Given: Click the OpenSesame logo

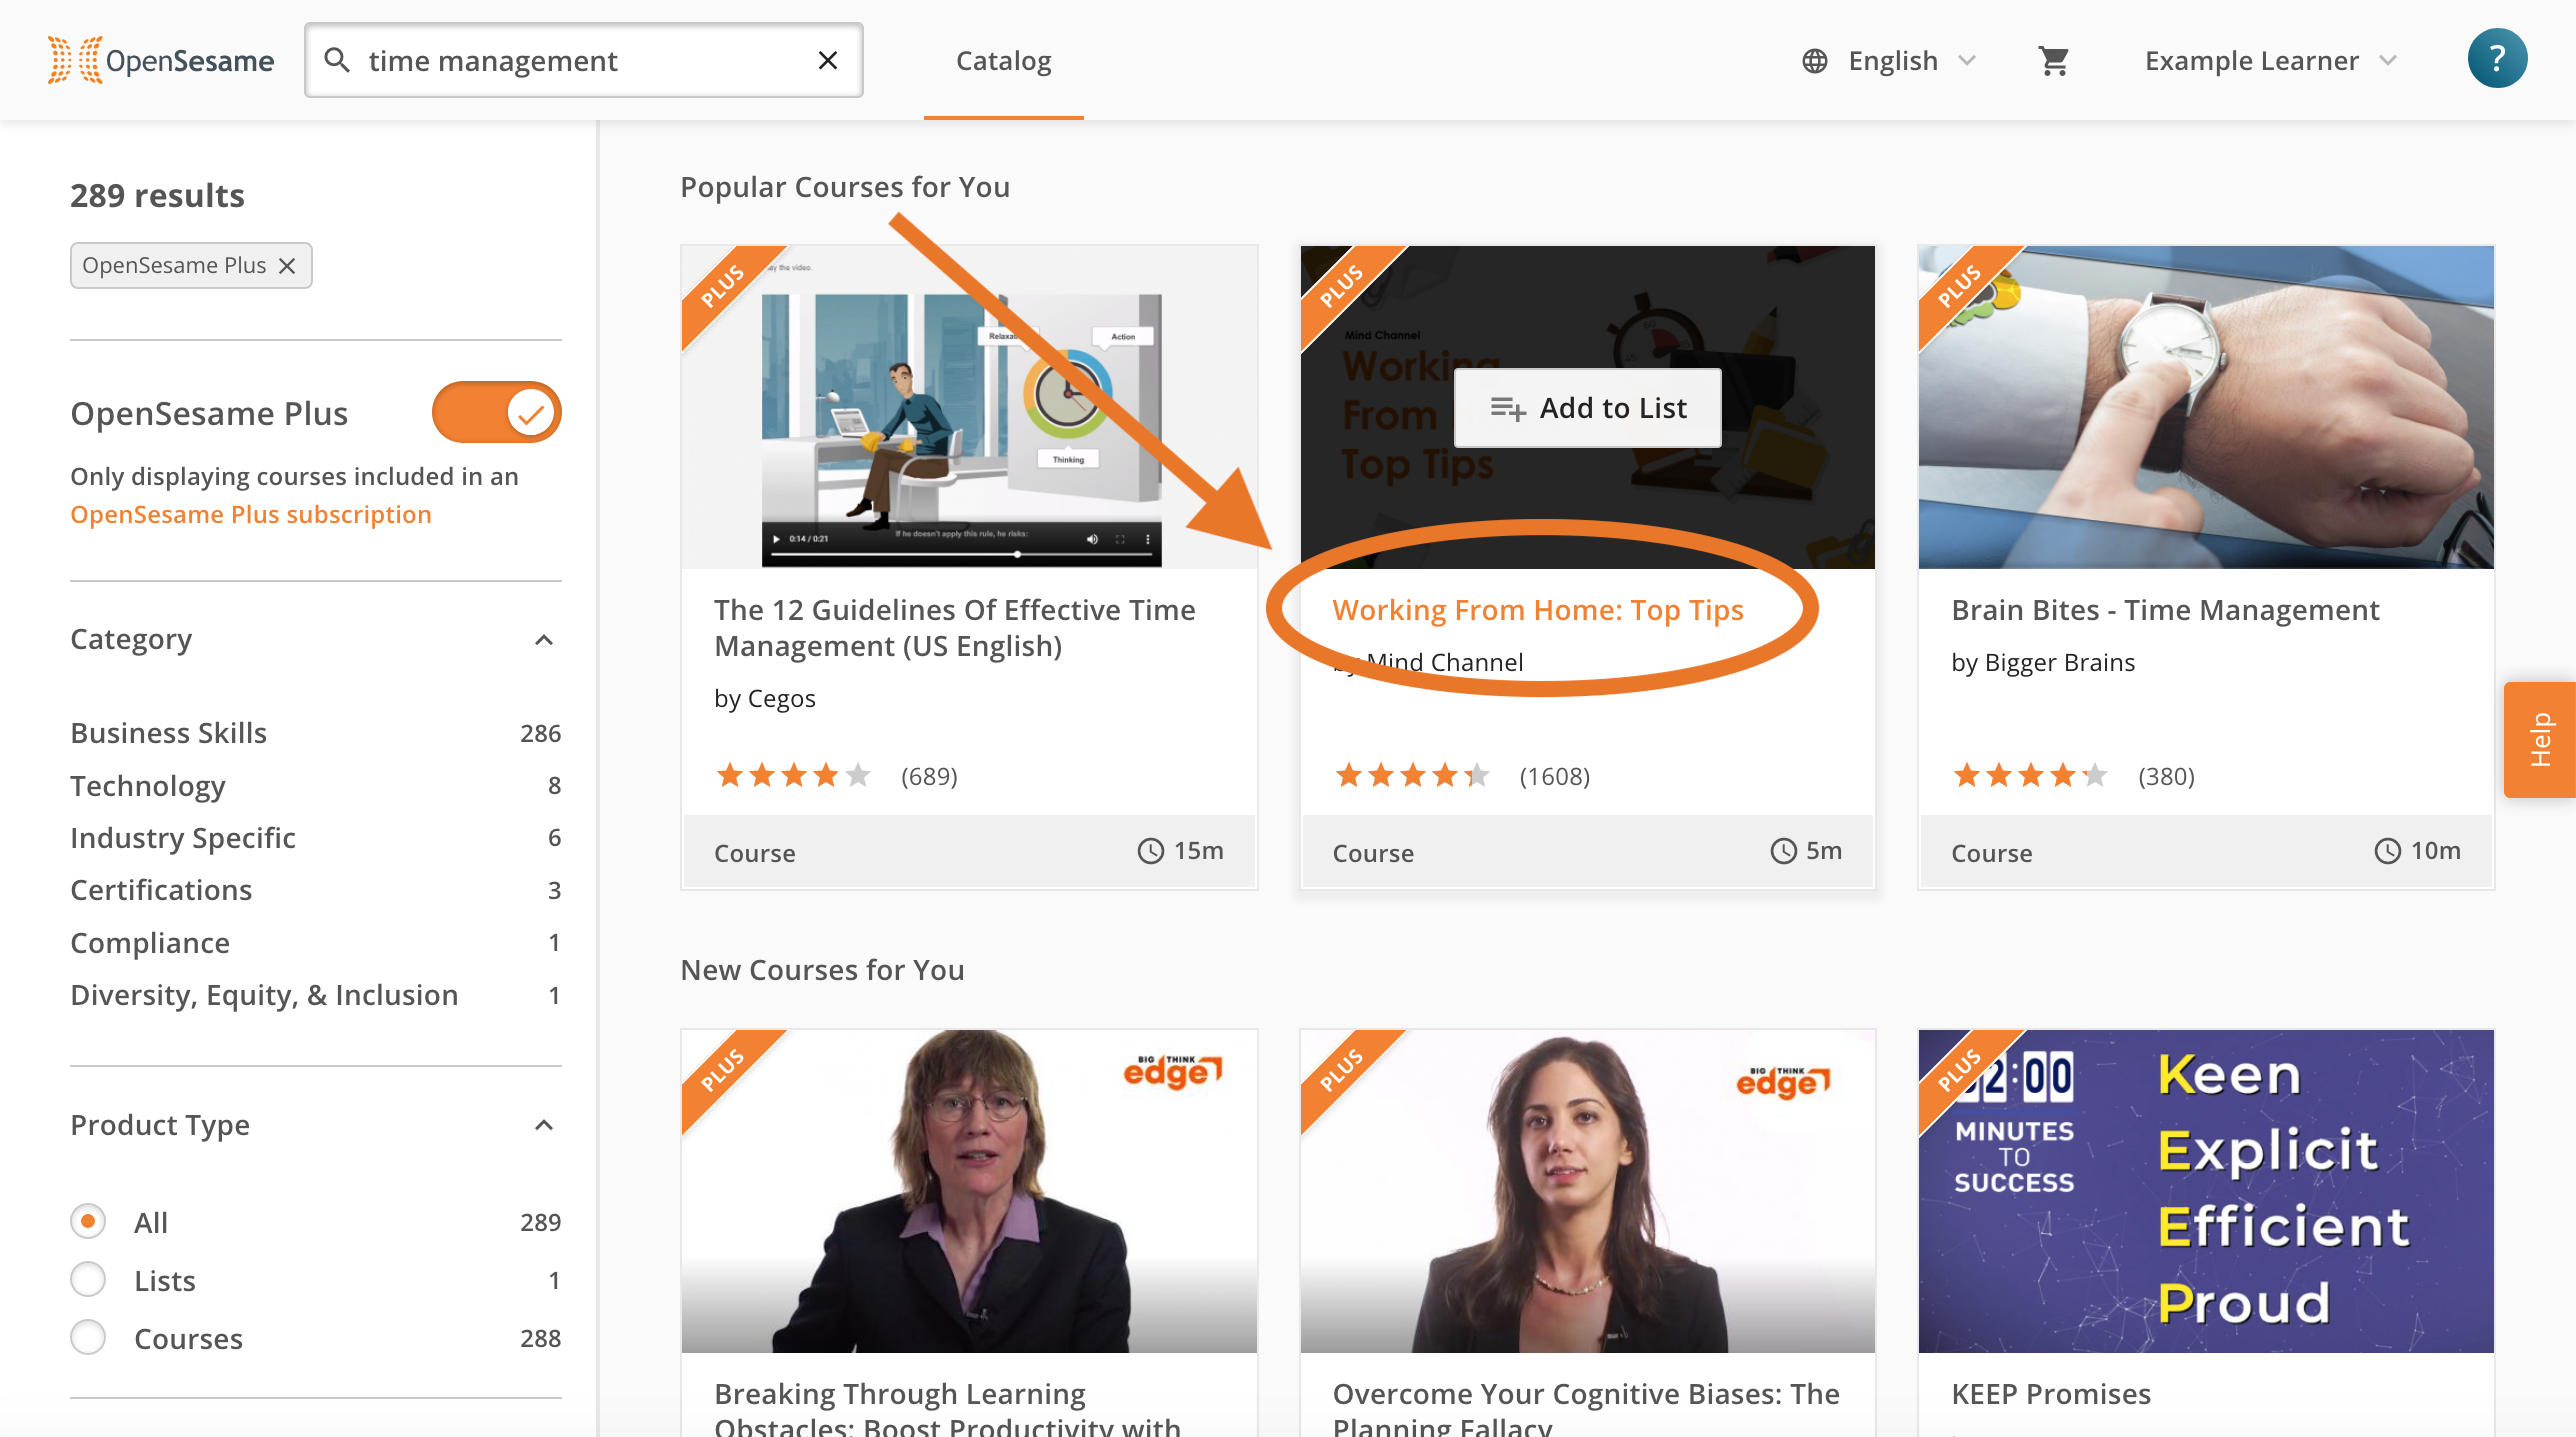Looking at the screenshot, I should tap(160, 60).
